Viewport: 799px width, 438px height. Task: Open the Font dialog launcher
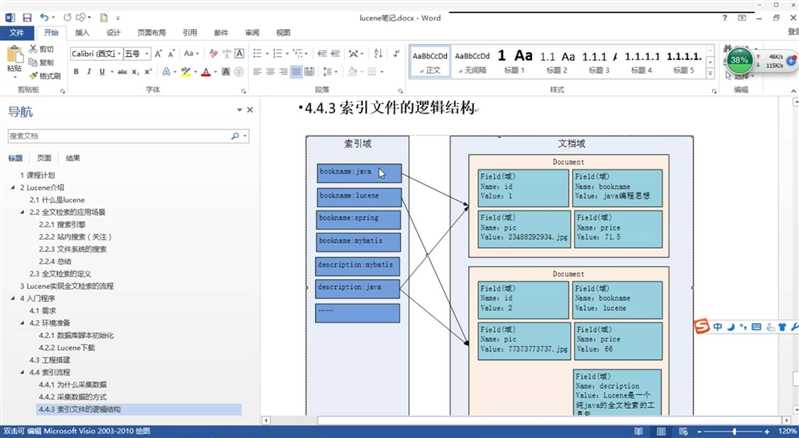(x=244, y=91)
